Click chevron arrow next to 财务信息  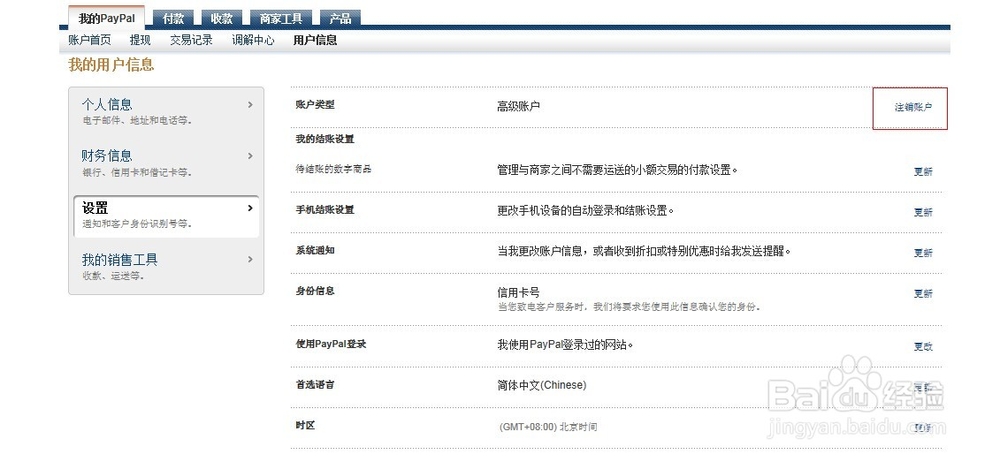point(250,156)
